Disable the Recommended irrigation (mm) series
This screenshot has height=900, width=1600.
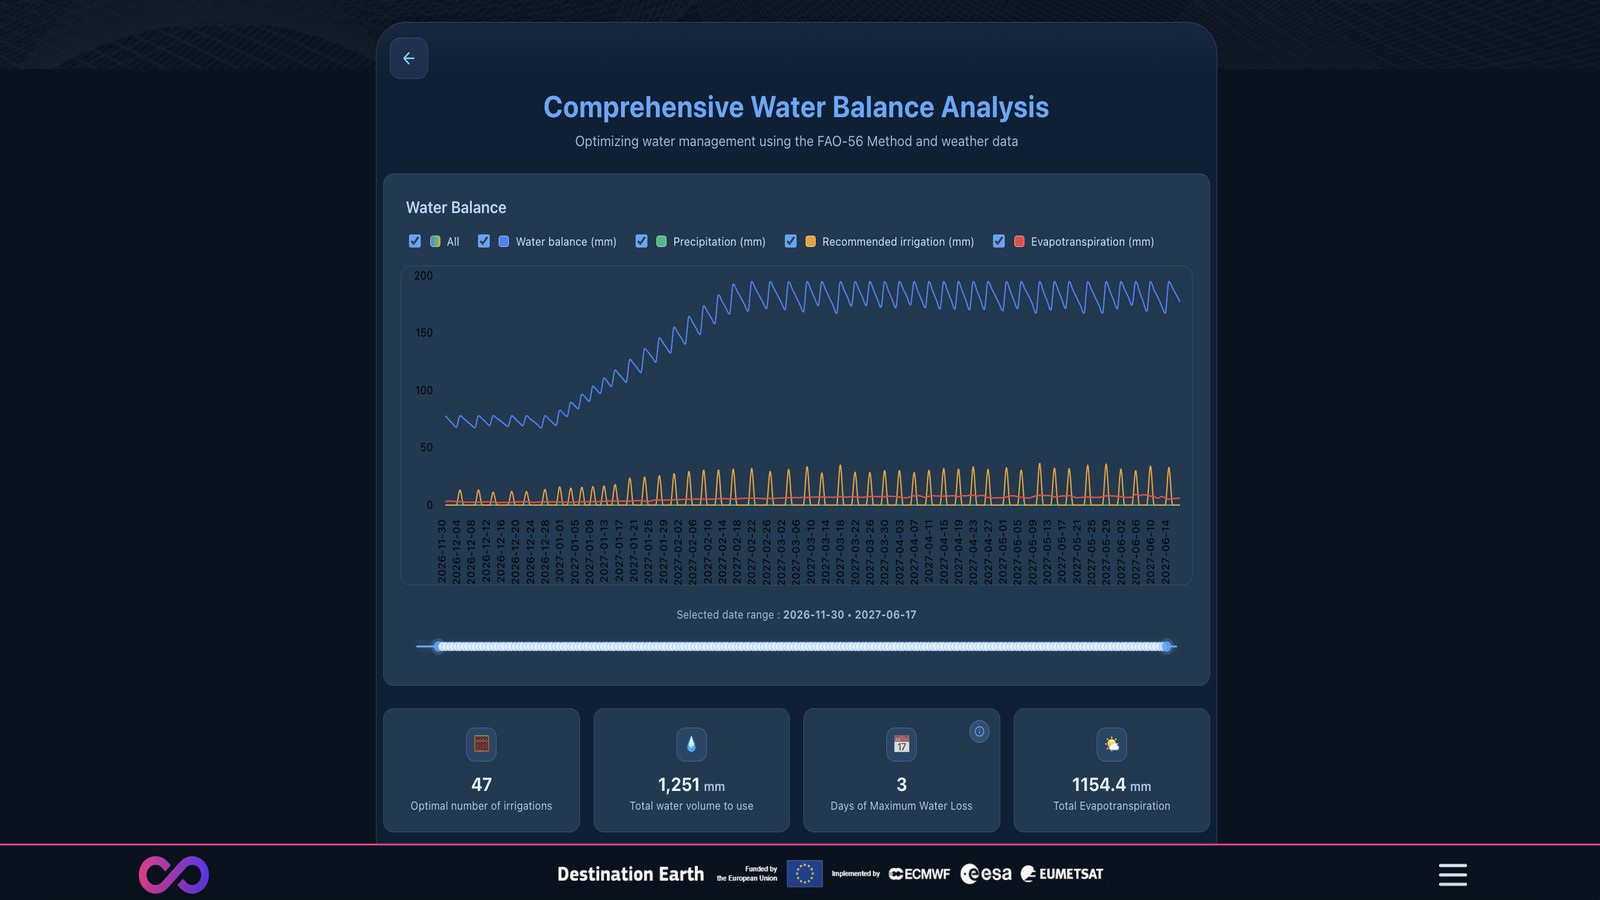click(x=790, y=241)
